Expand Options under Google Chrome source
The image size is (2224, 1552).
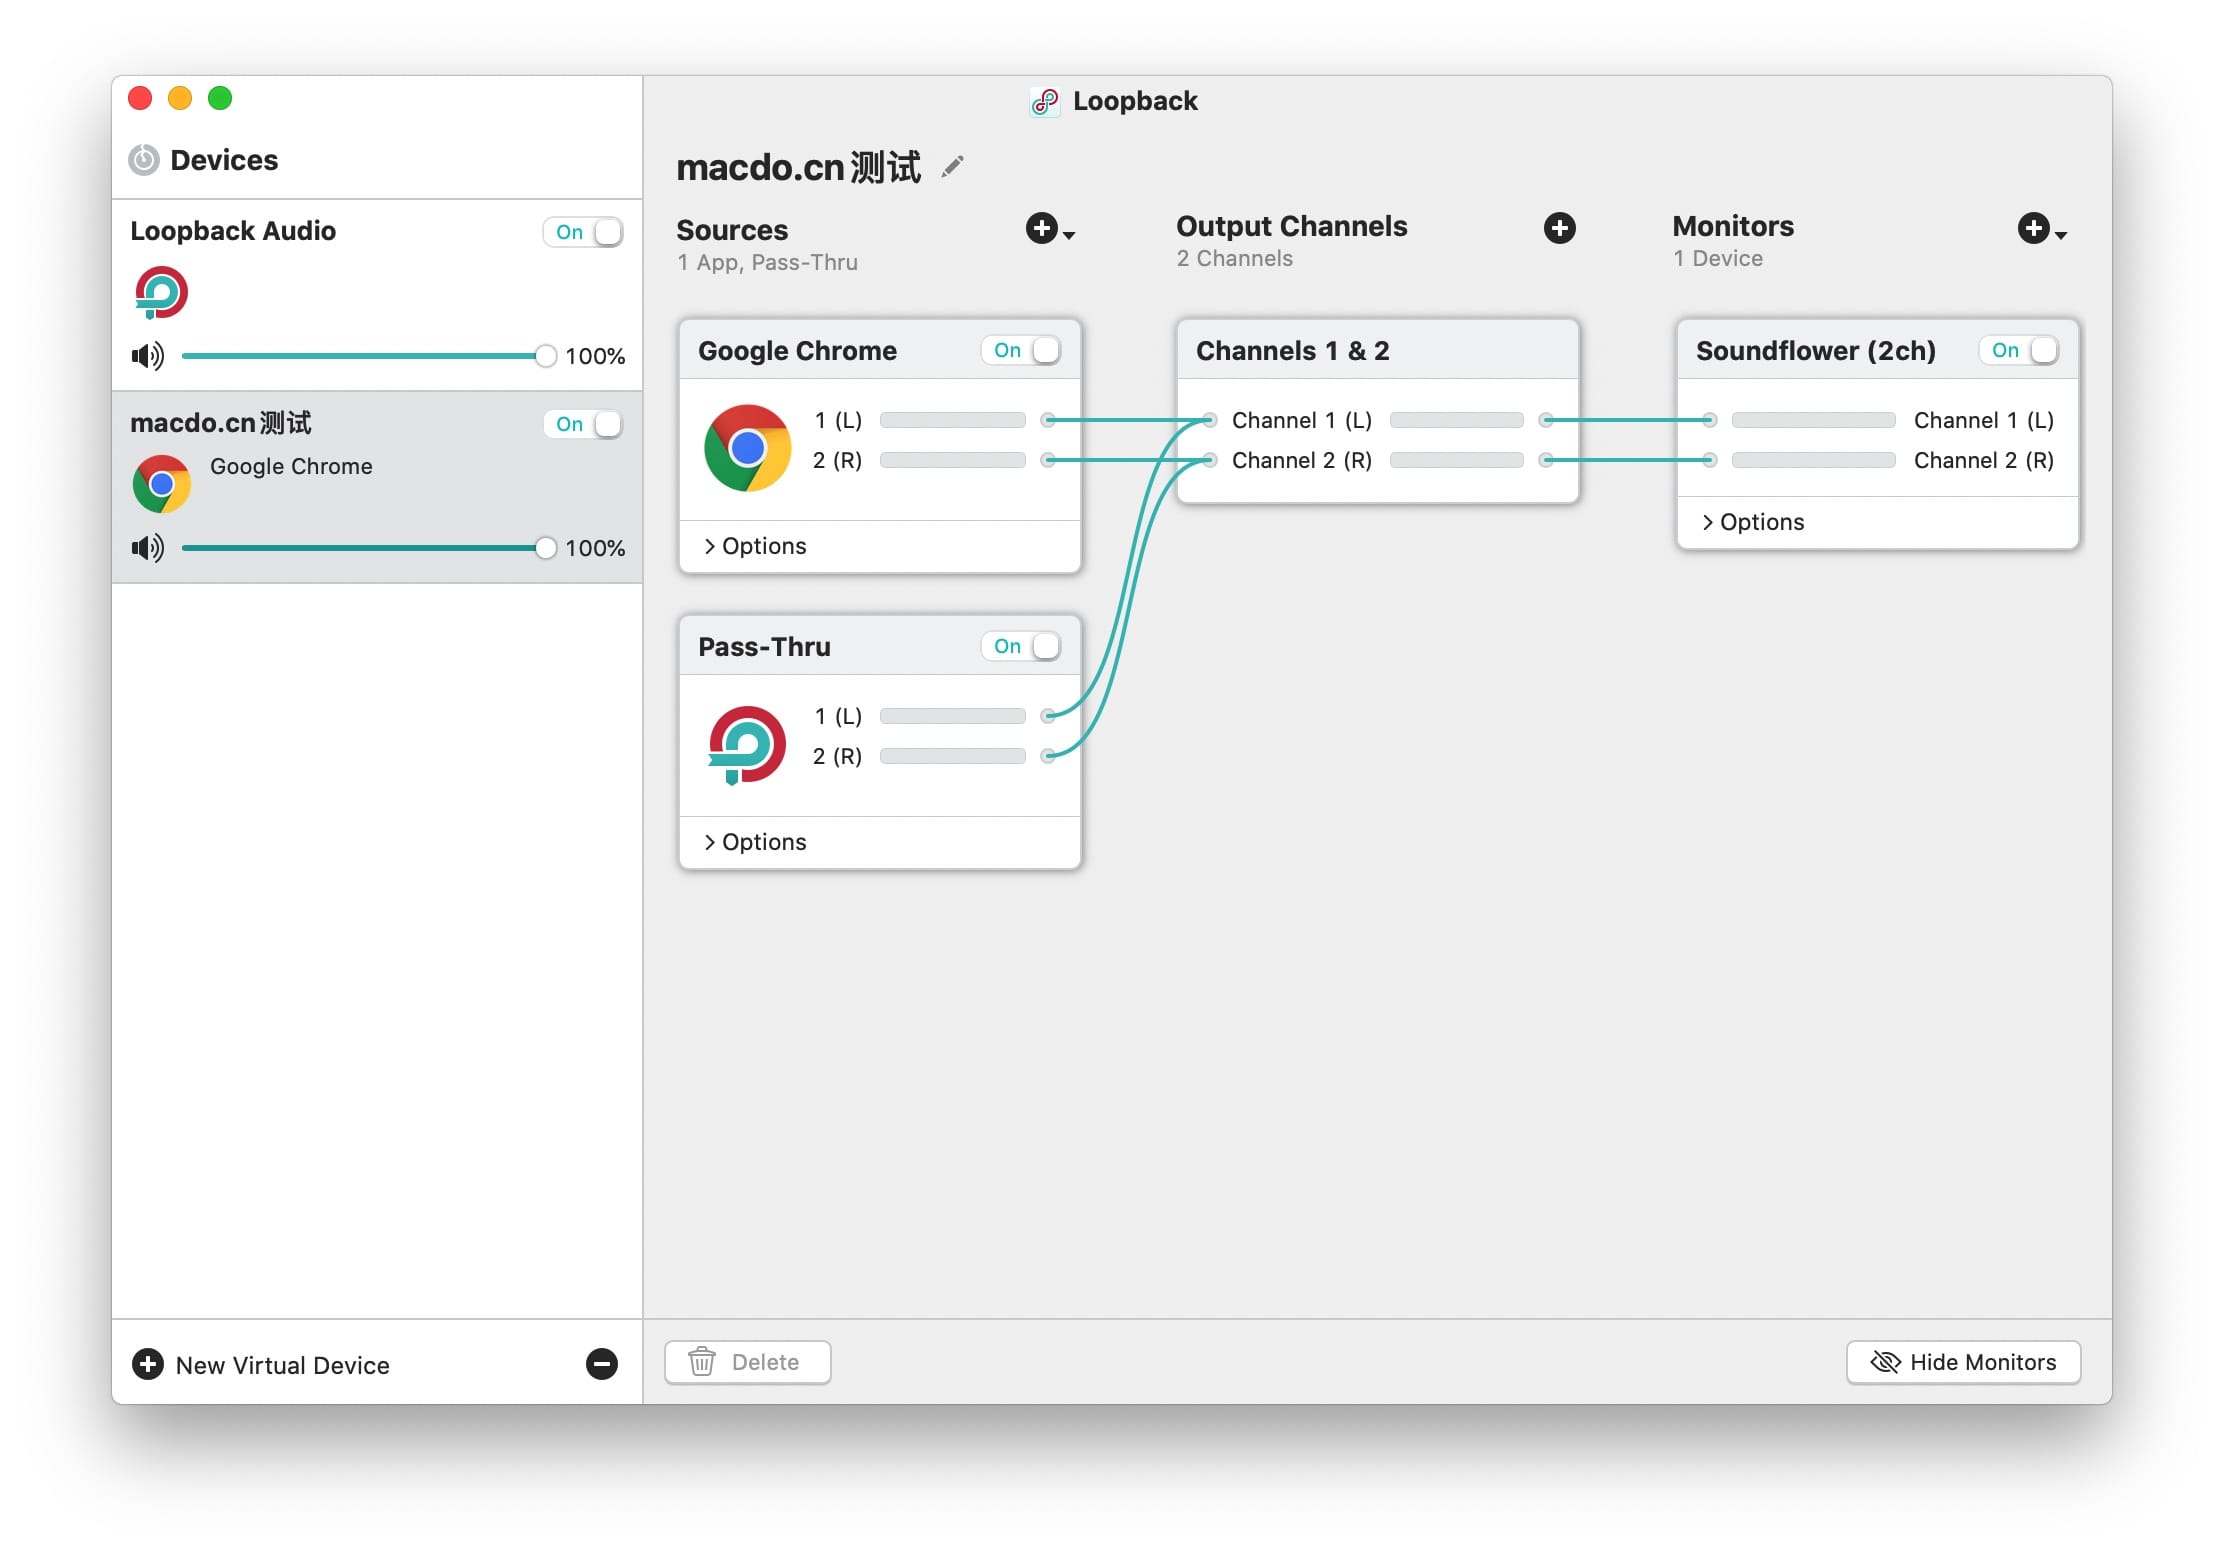755,546
